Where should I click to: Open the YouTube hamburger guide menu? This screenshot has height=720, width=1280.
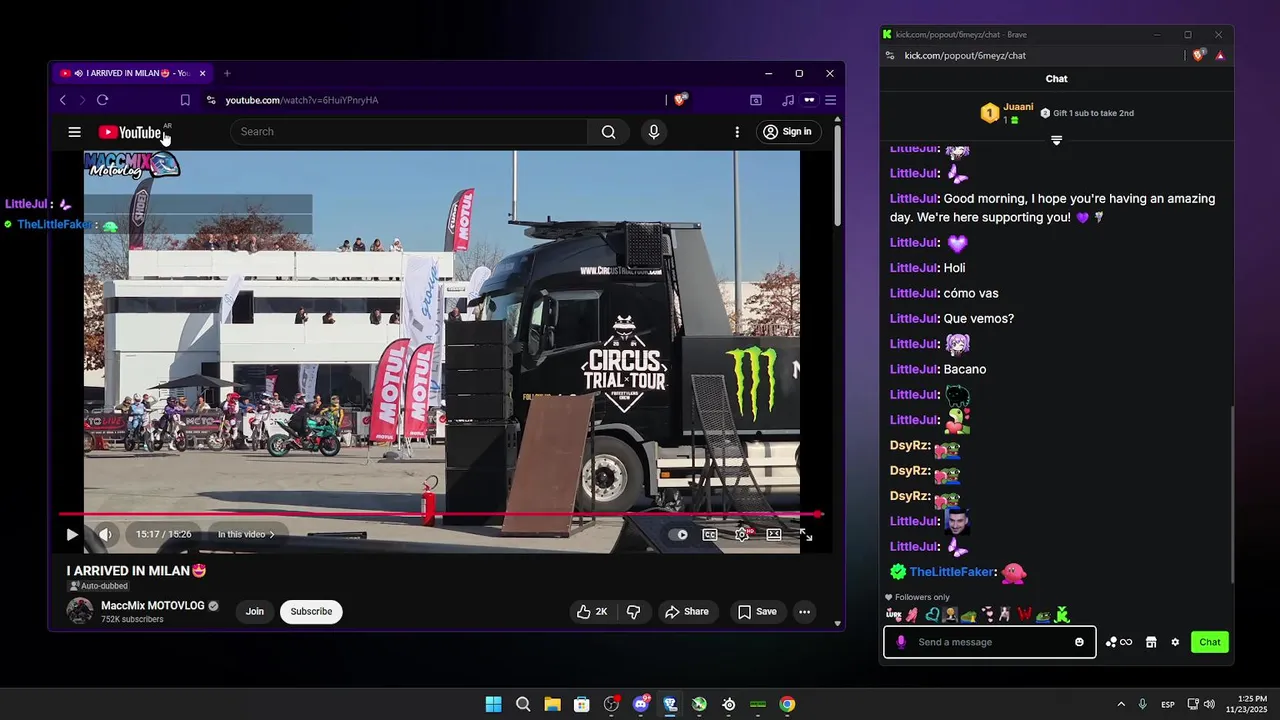[74, 132]
